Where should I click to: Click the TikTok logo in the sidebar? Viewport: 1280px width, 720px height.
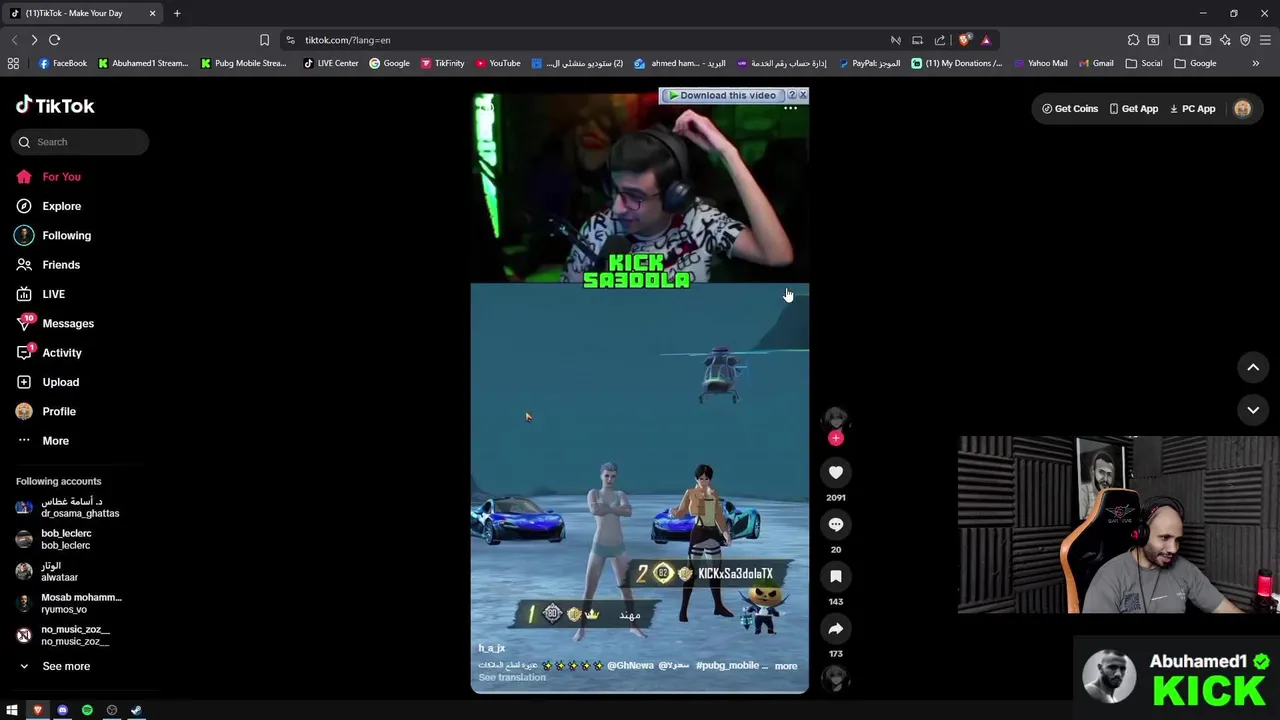pos(55,105)
